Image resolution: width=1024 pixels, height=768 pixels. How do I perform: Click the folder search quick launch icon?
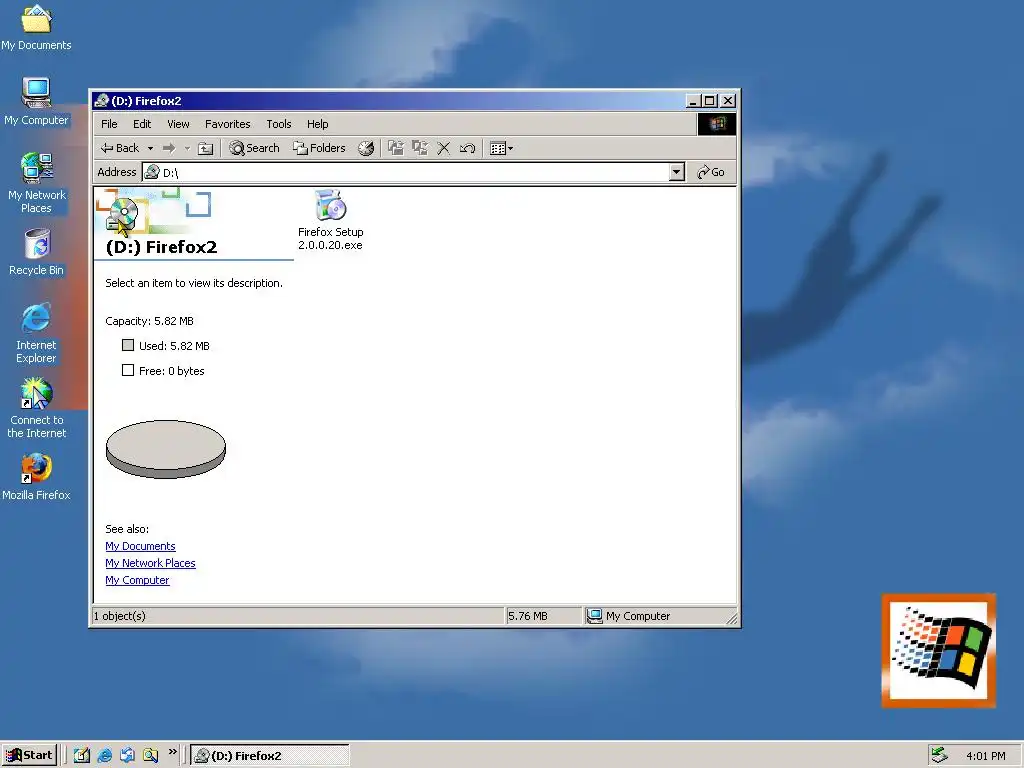[x=150, y=756]
